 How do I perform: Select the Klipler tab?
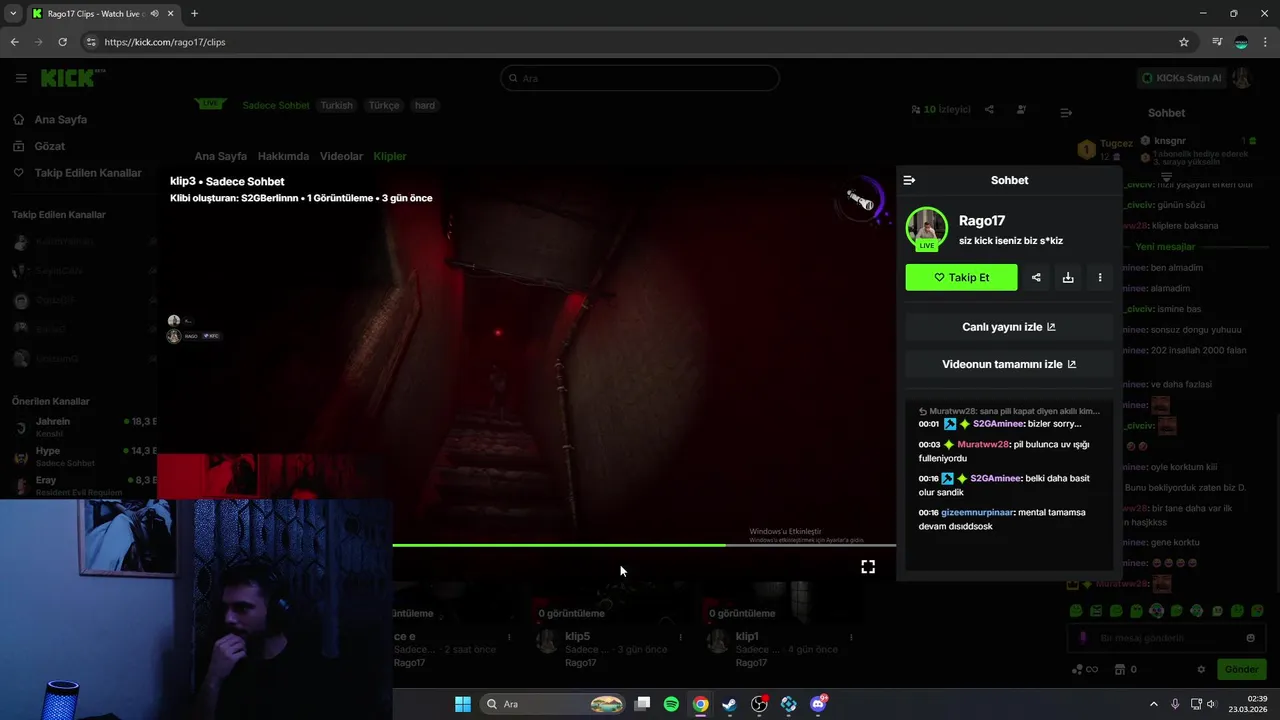pos(390,156)
